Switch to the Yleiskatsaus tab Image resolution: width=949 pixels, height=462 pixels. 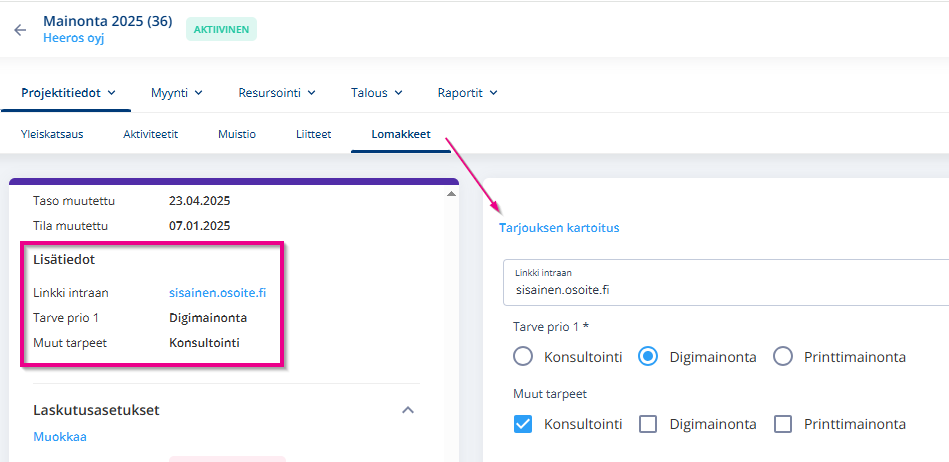point(52,134)
